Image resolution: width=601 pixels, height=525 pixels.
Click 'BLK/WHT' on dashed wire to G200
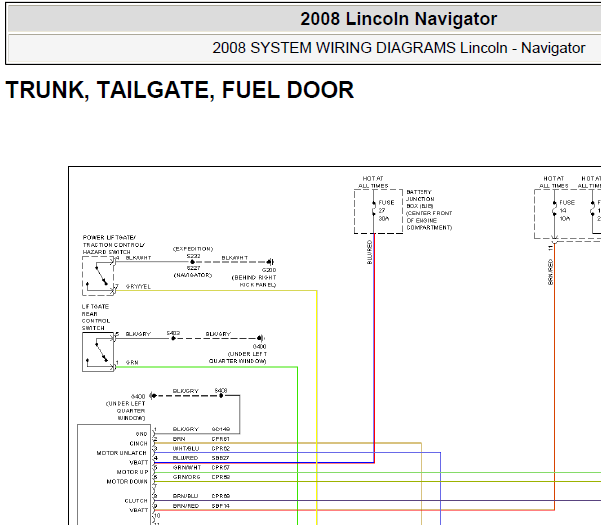click(235, 258)
